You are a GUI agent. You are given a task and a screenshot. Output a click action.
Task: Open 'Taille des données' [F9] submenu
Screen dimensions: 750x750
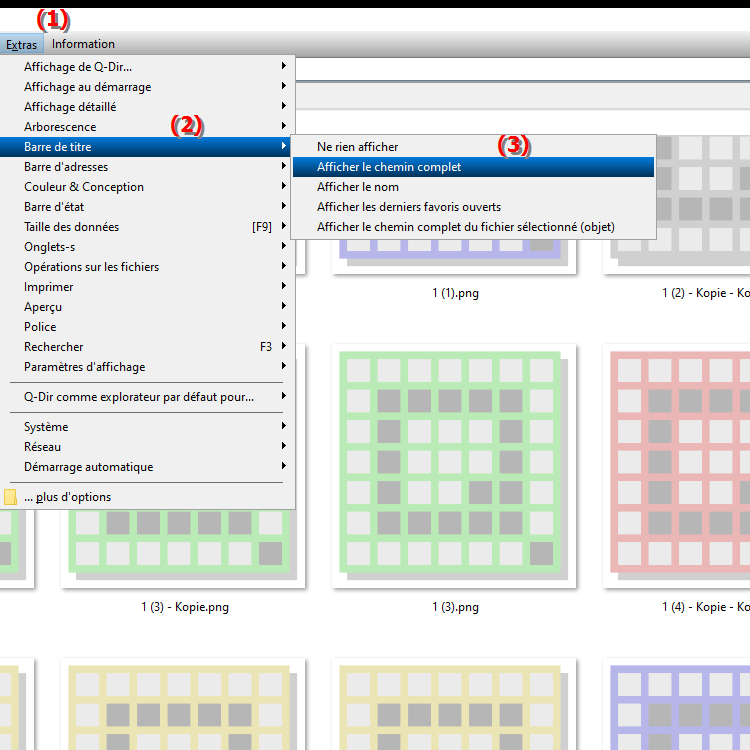click(x=147, y=227)
